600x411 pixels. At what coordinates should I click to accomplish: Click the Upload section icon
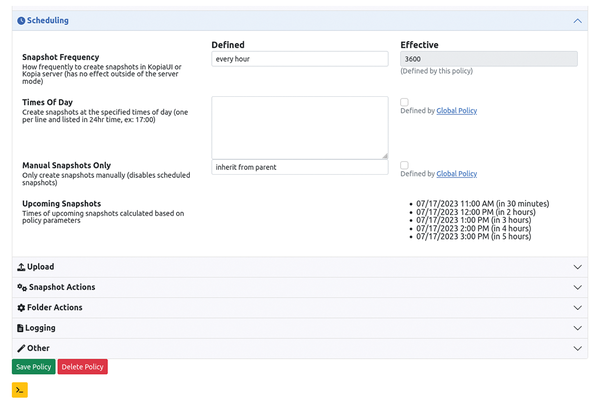(x=21, y=267)
